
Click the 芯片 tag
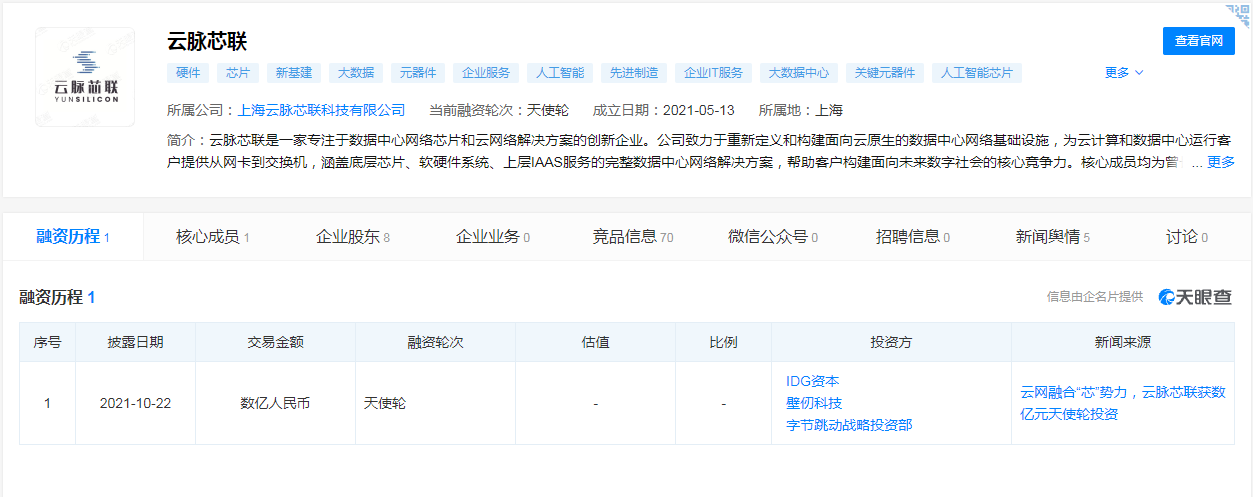point(238,73)
